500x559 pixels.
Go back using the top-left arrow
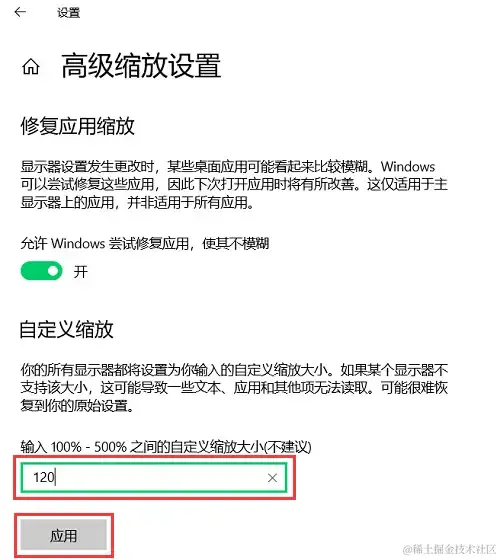tap(20, 12)
